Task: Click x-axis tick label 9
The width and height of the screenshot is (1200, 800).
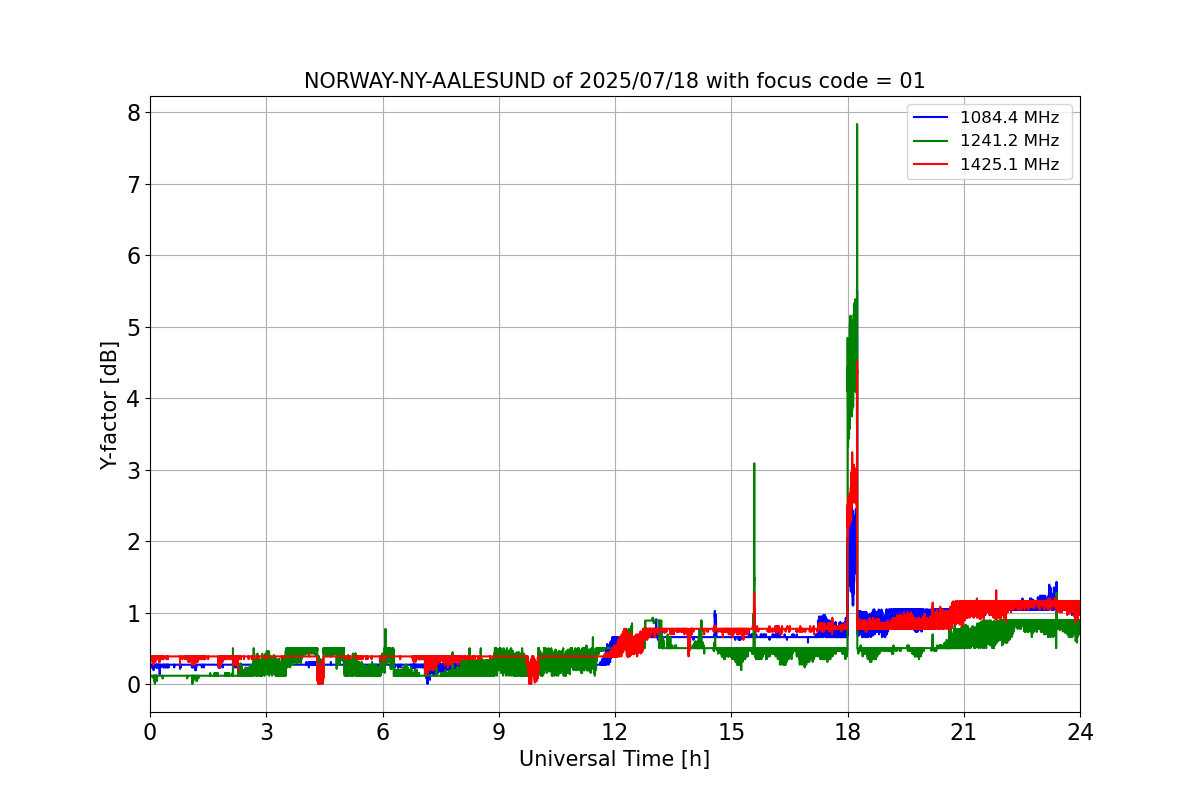Action: pos(499,732)
